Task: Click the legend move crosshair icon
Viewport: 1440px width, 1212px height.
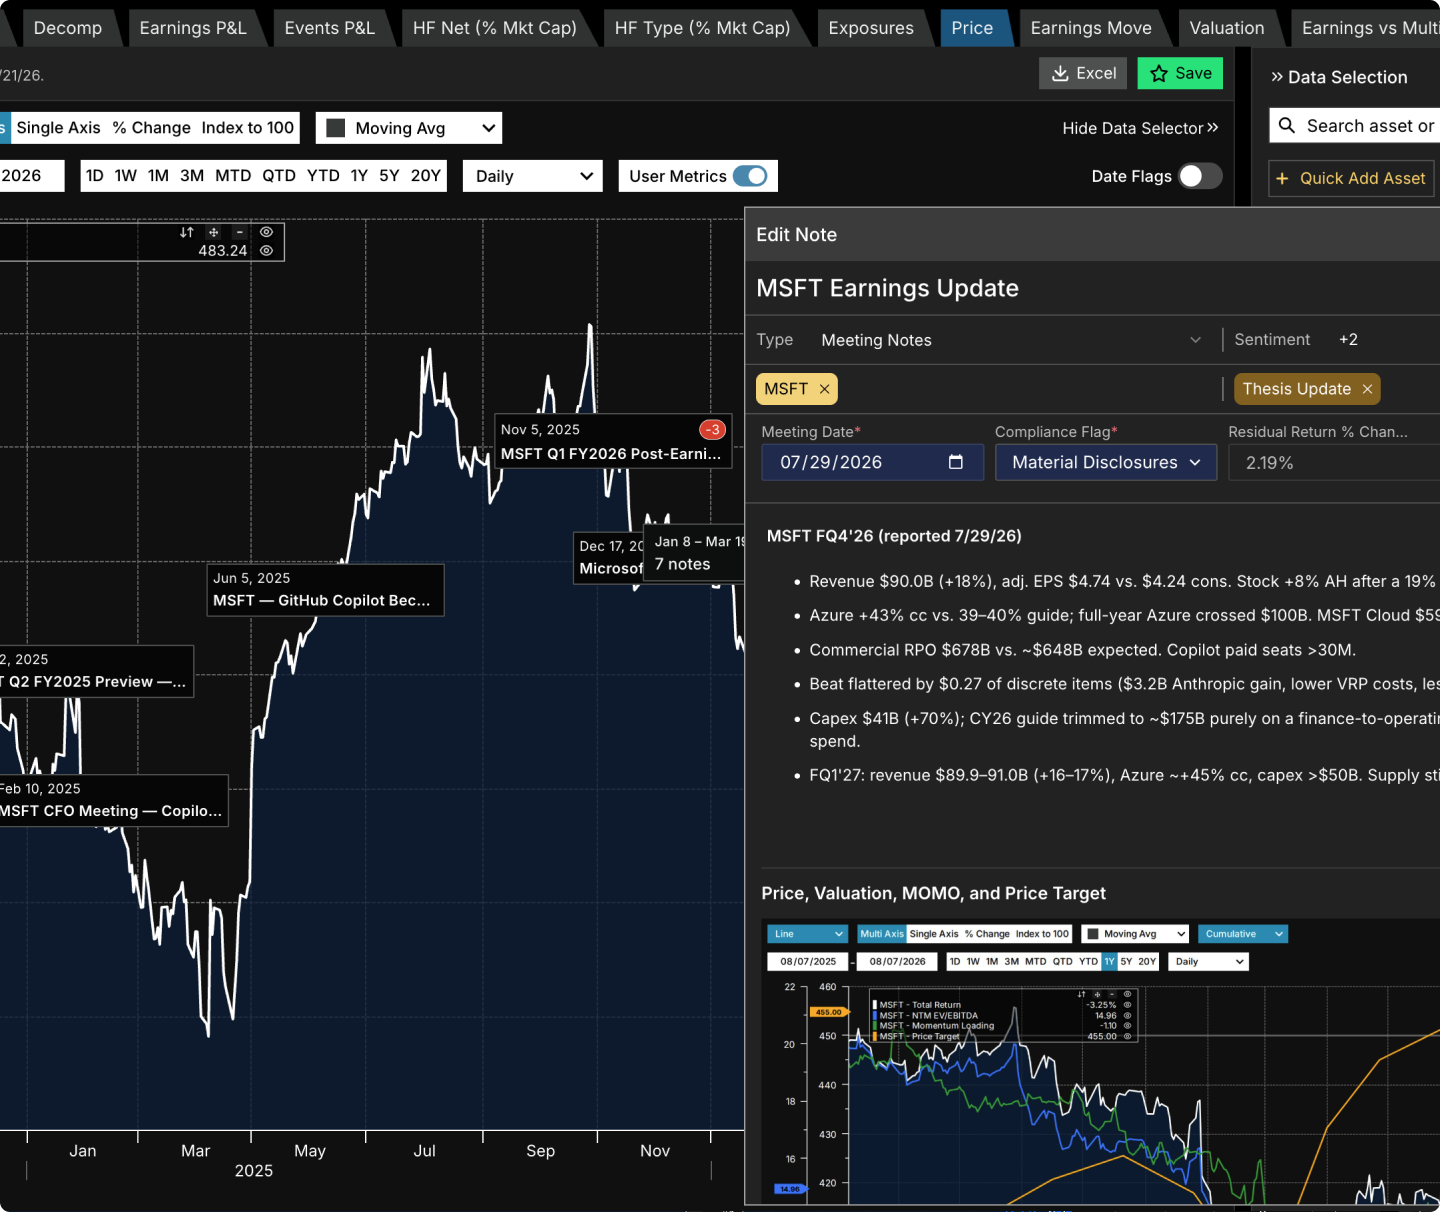Action: 213,232
